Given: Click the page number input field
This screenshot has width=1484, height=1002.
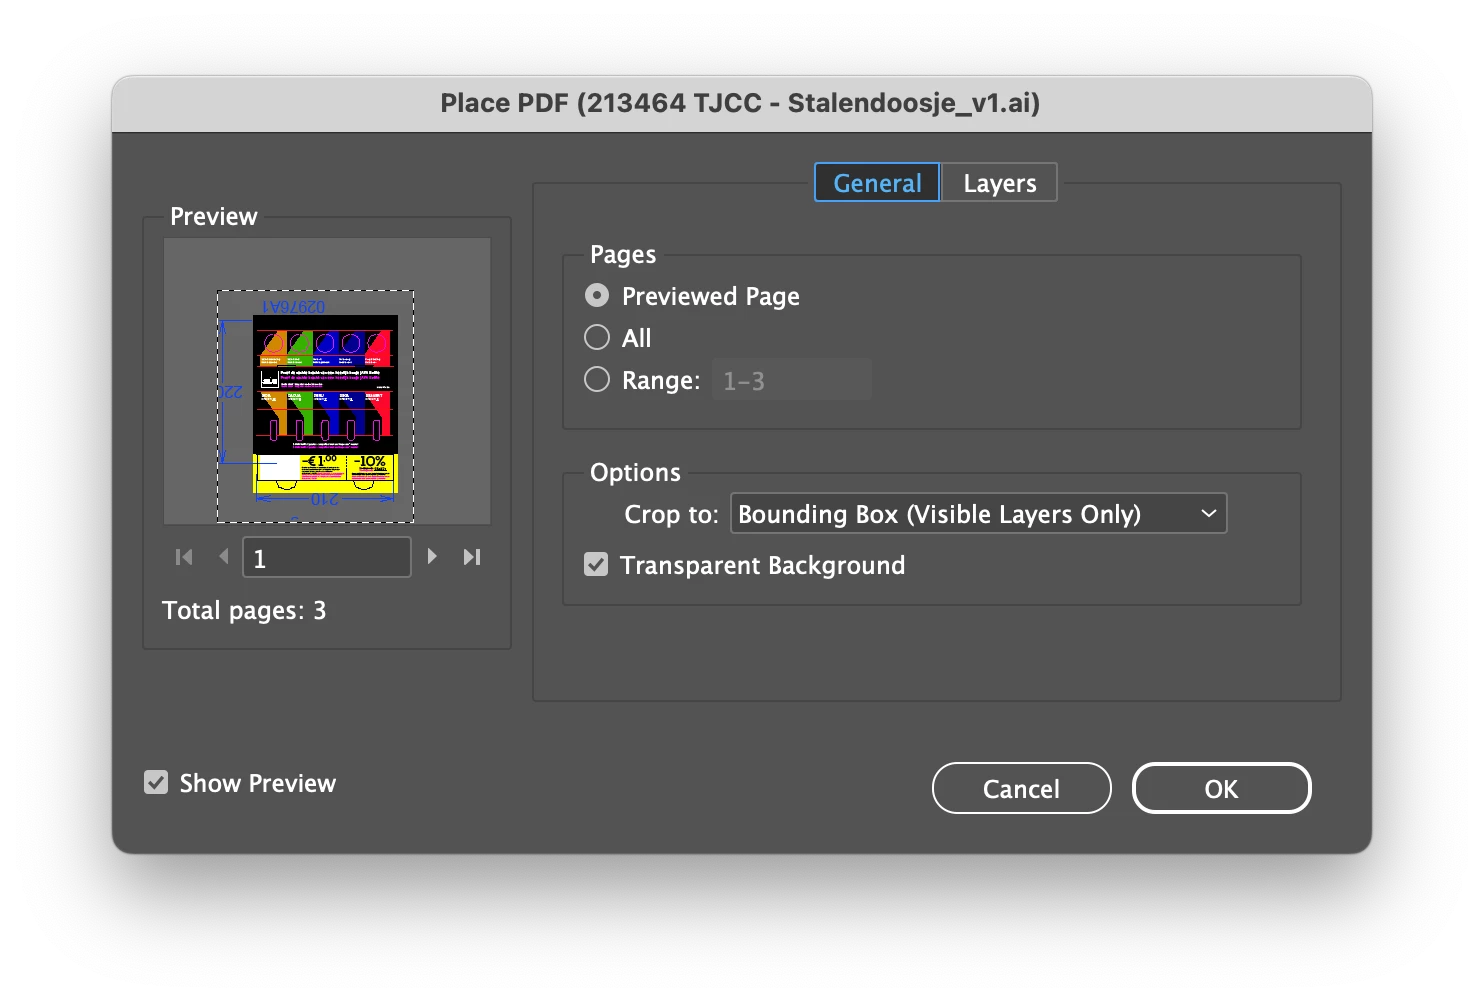Looking at the screenshot, I should coord(327,557).
